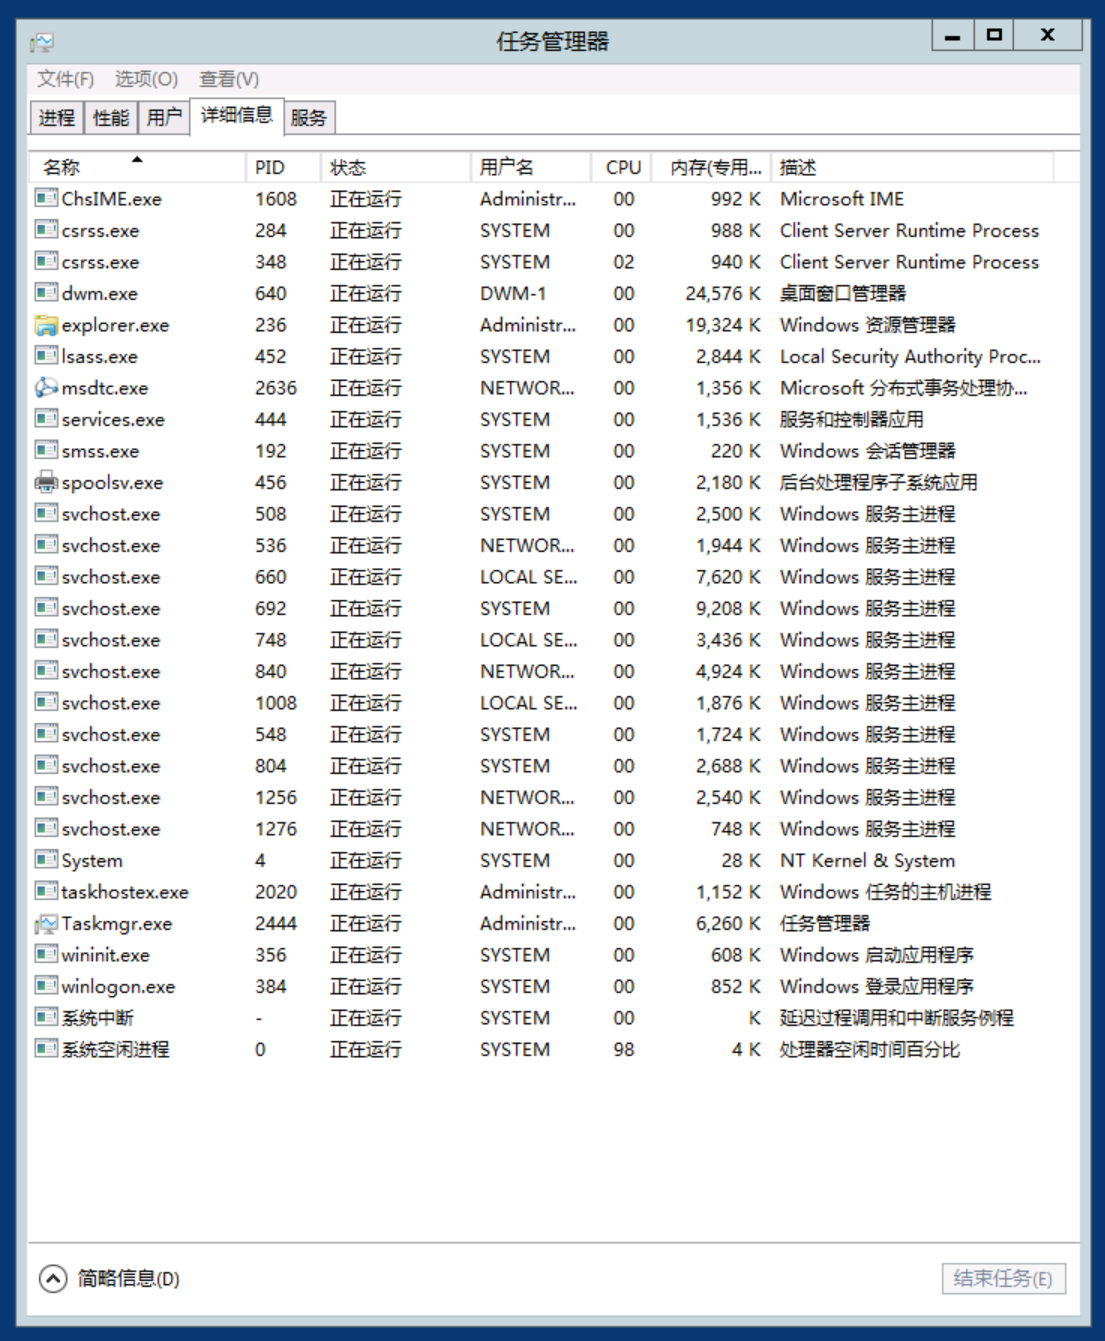The width and height of the screenshot is (1105, 1341).
Task: Click the explorer.exe folder icon
Action: tap(46, 325)
